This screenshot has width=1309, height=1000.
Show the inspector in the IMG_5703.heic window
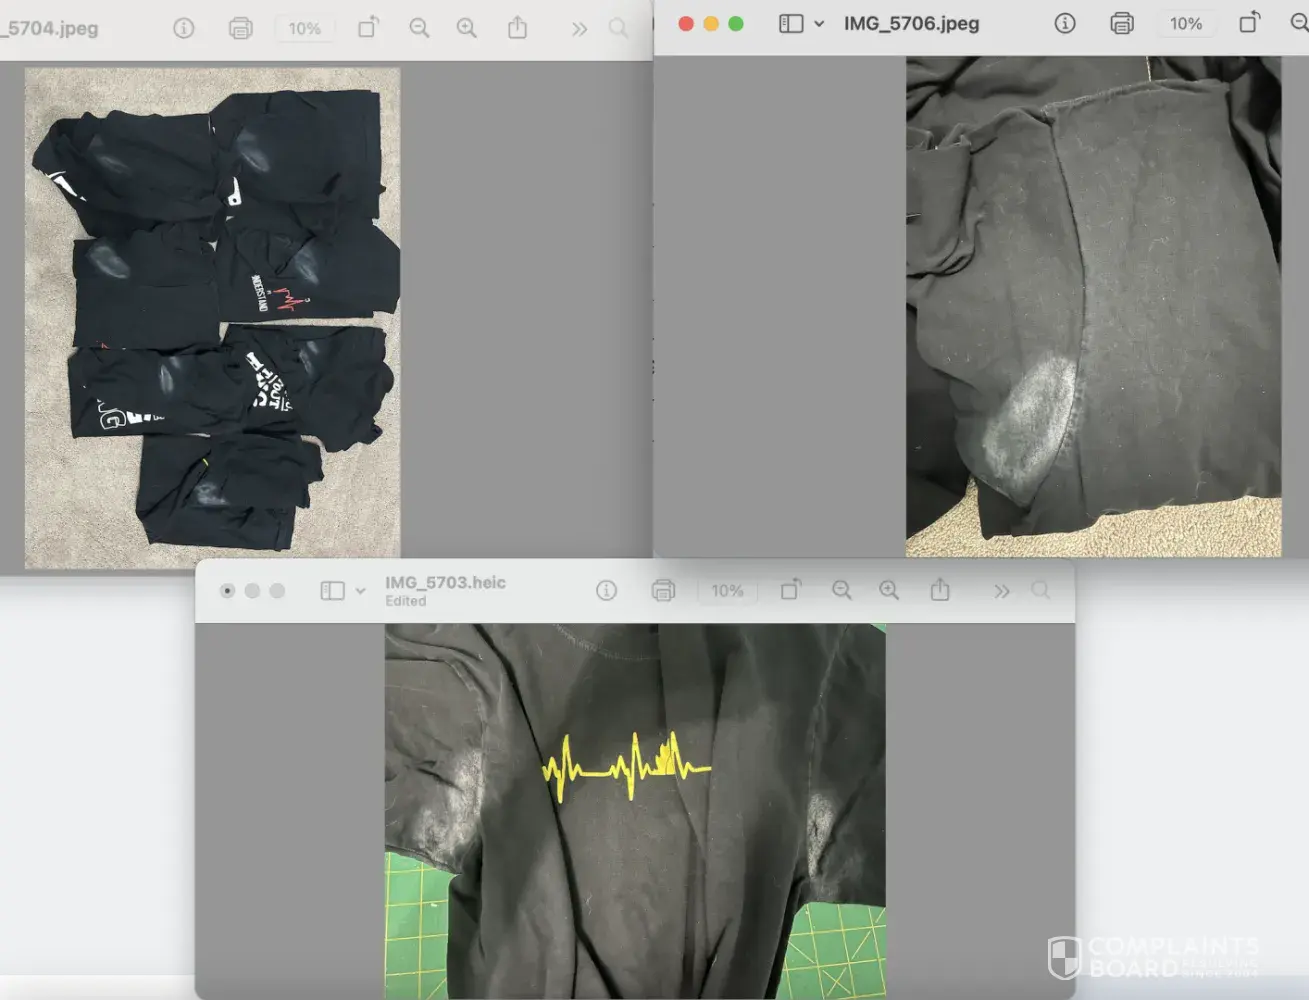pyautogui.click(x=606, y=591)
